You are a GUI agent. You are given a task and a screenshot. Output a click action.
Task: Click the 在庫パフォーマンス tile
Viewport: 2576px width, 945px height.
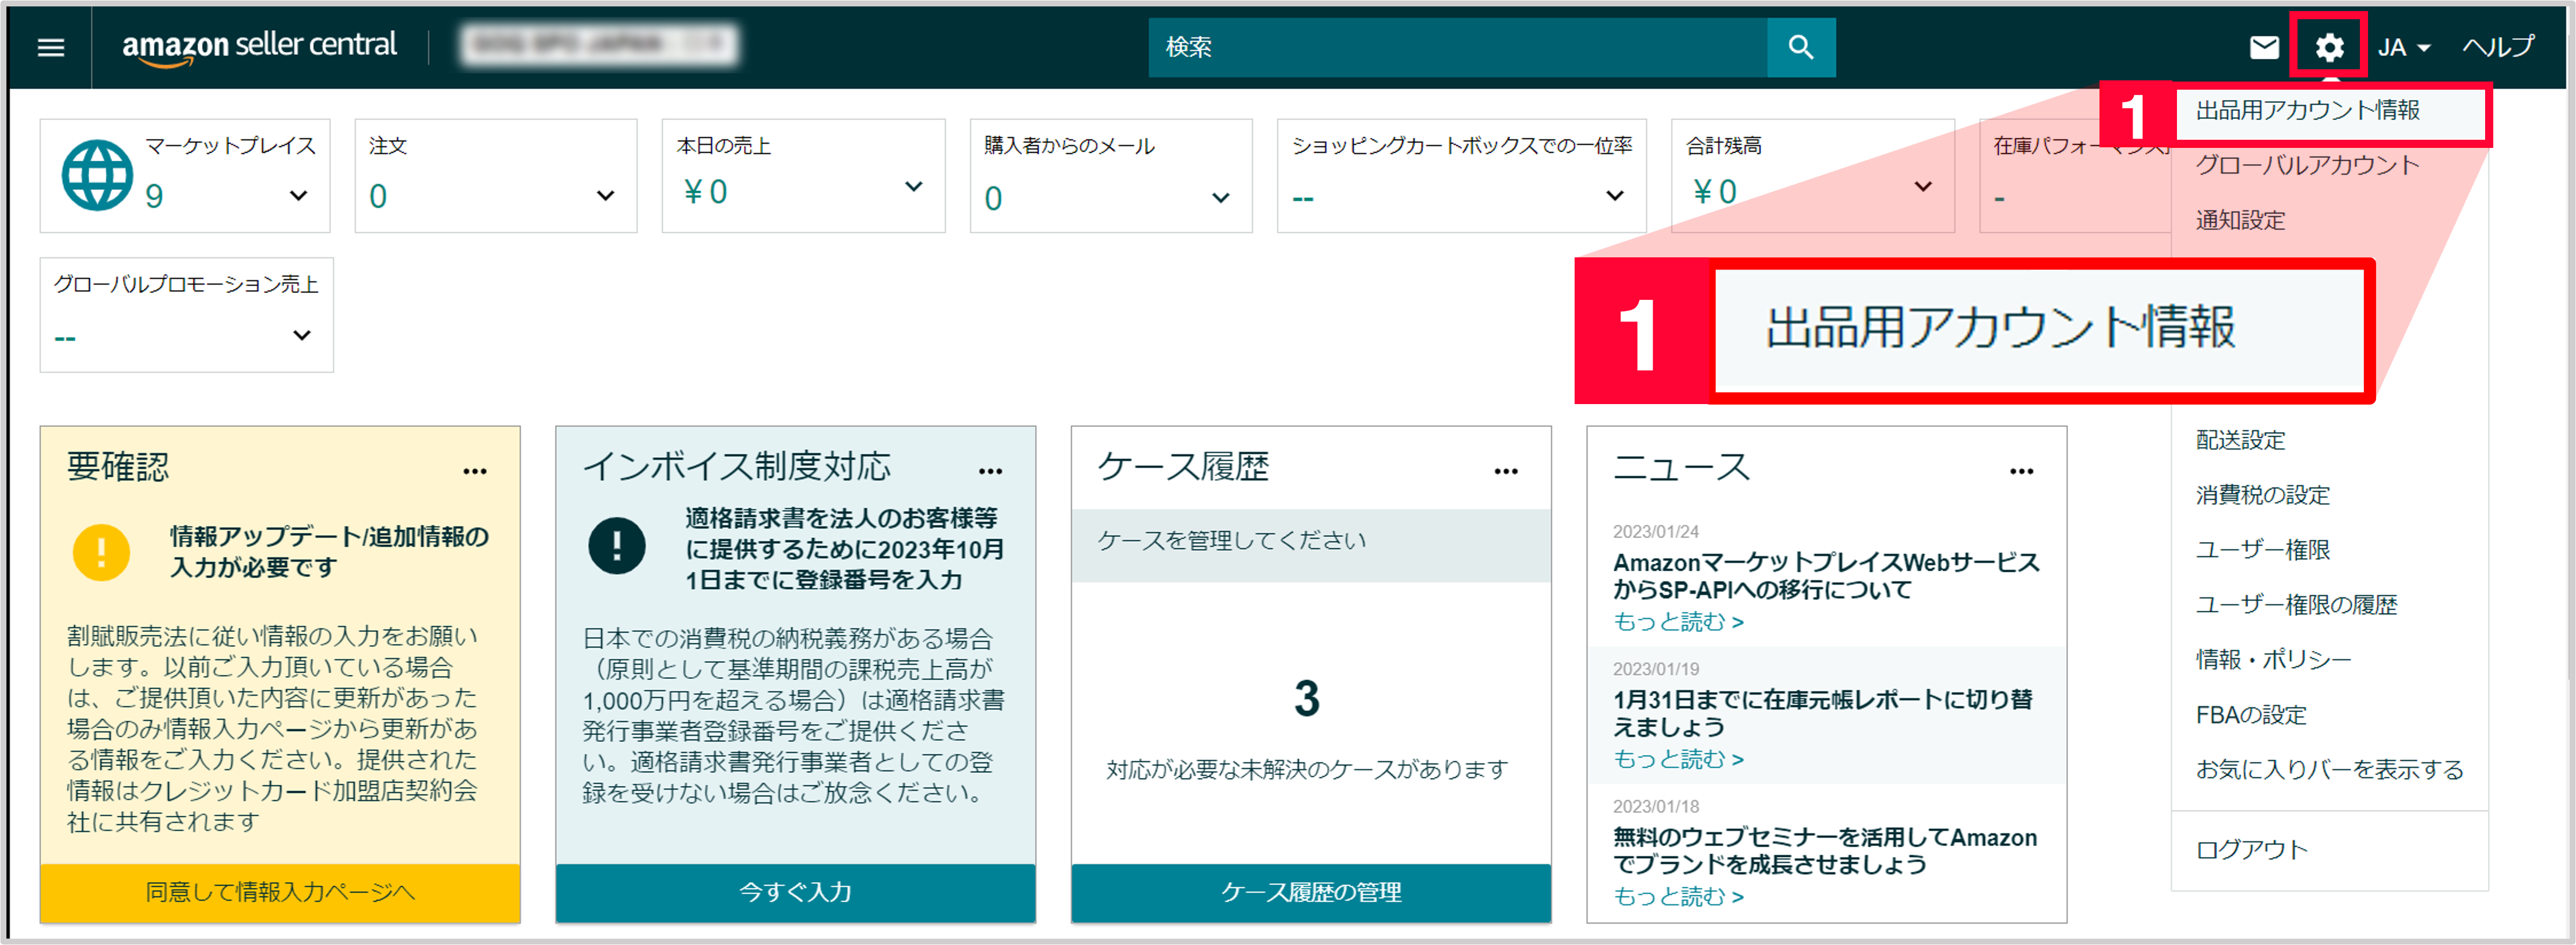pyautogui.click(x=2074, y=176)
